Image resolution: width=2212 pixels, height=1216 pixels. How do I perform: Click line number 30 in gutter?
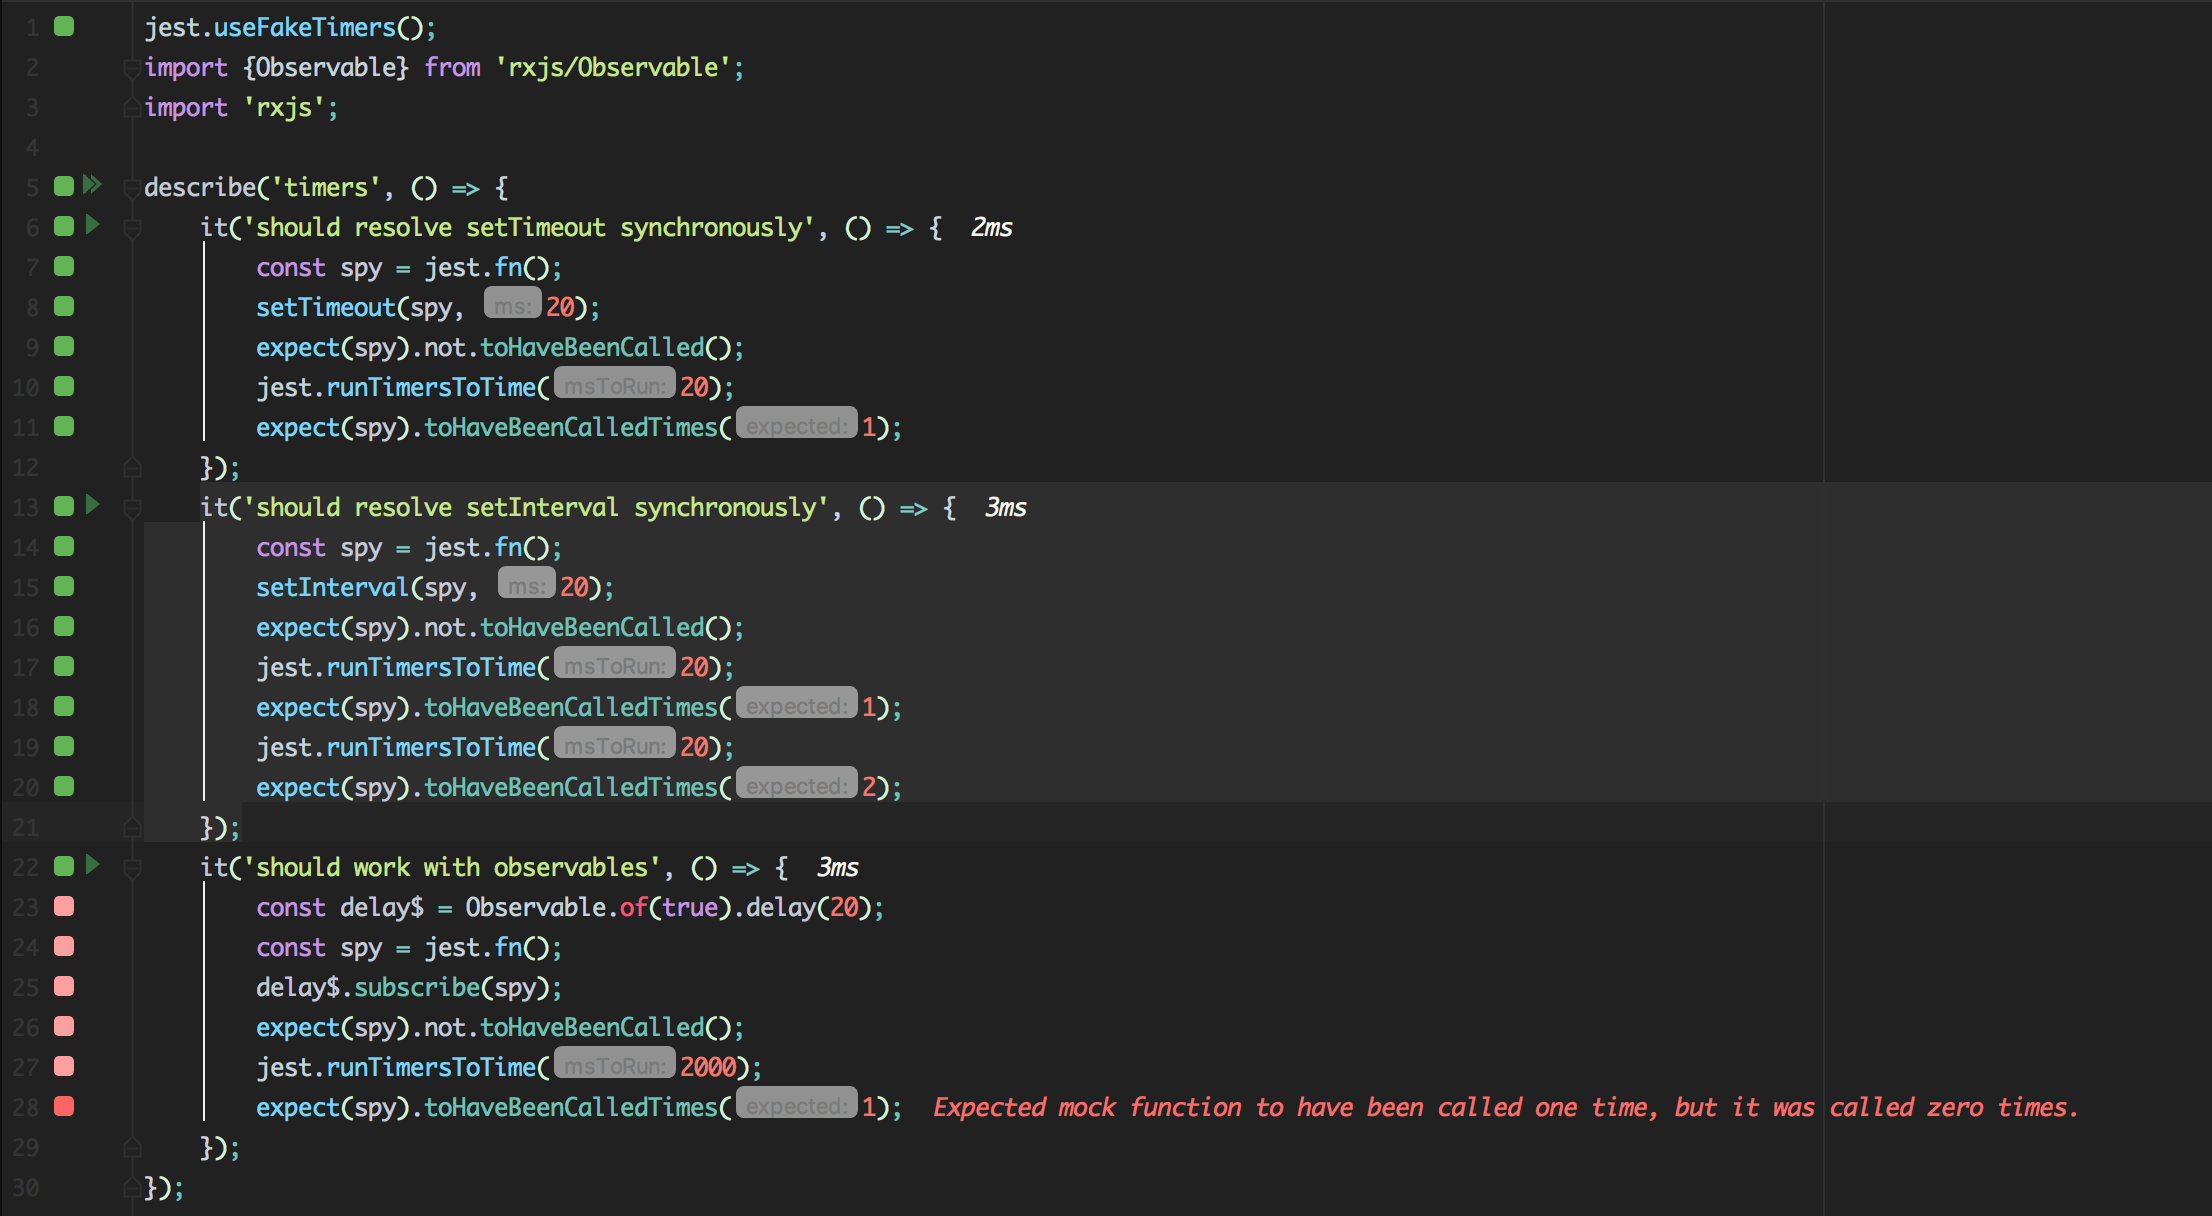[26, 1188]
